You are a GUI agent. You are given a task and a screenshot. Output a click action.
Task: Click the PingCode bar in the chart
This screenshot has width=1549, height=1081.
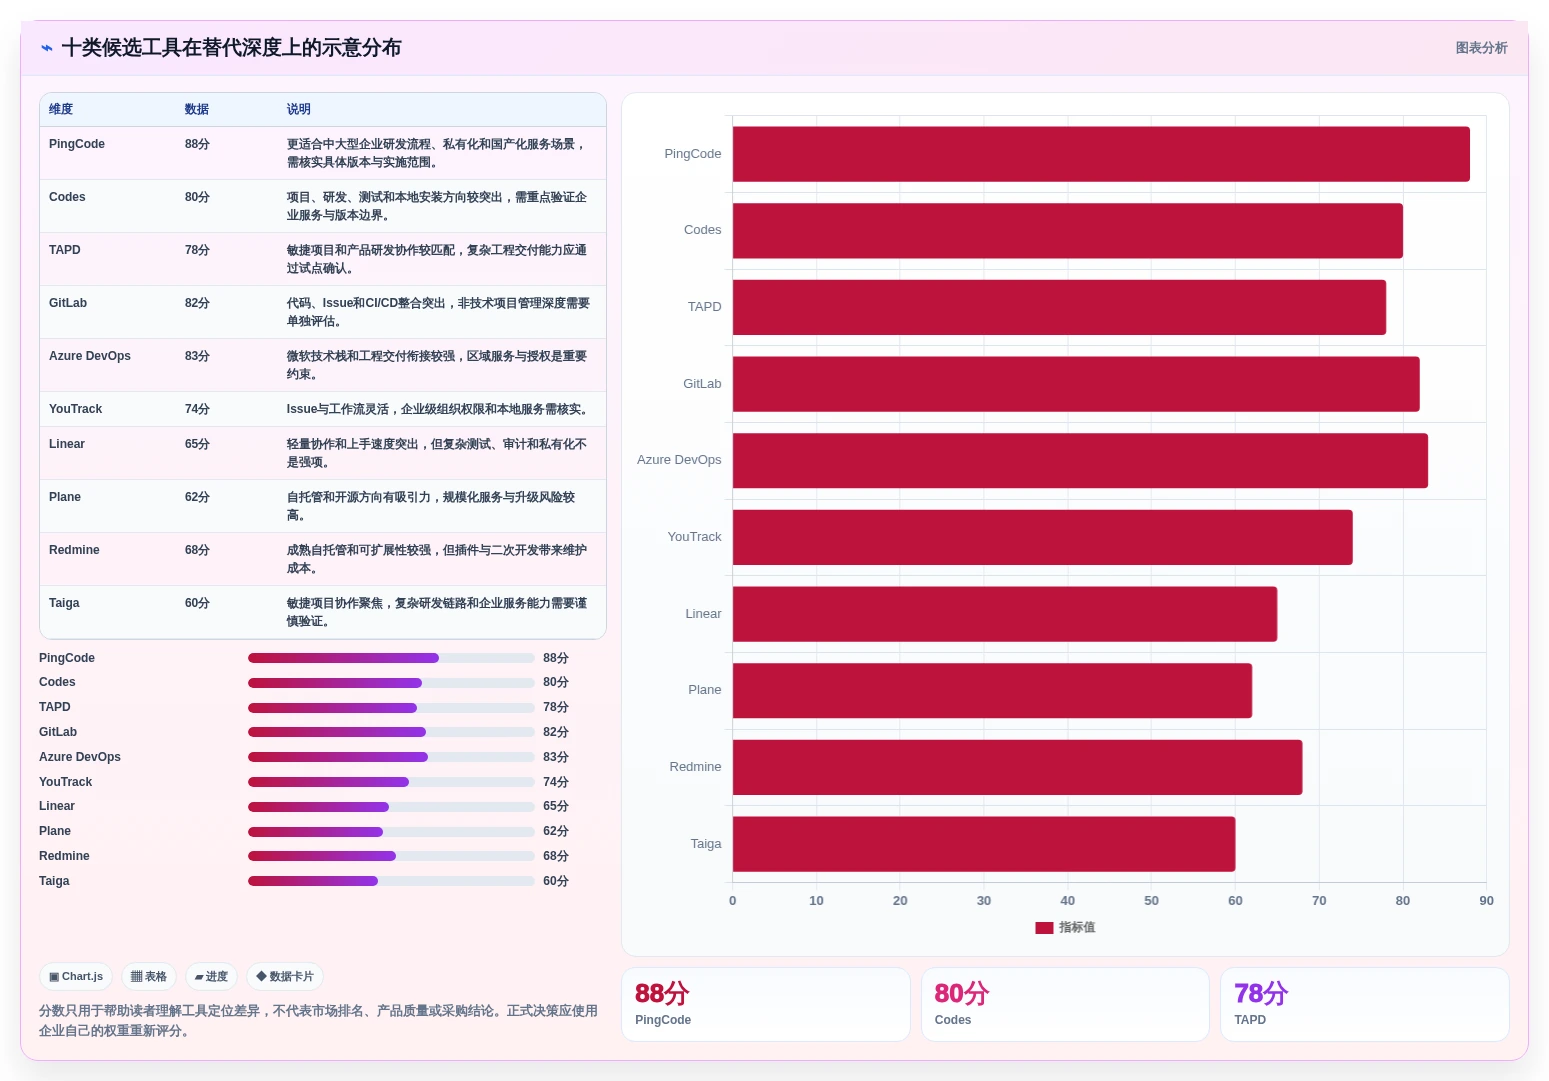point(1101,154)
